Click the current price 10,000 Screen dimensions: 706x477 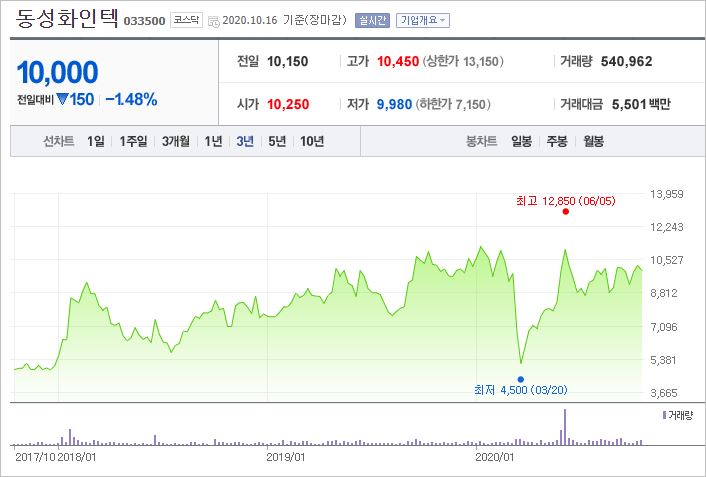[x=58, y=73]
